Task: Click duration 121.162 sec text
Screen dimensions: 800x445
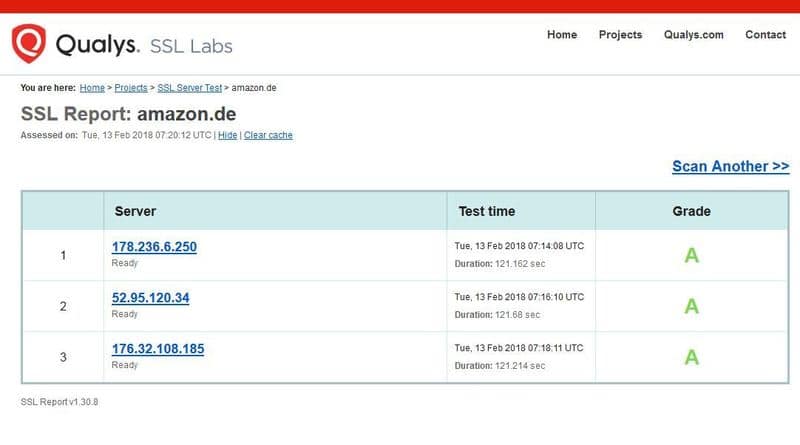Action: [x=499, y=264]
